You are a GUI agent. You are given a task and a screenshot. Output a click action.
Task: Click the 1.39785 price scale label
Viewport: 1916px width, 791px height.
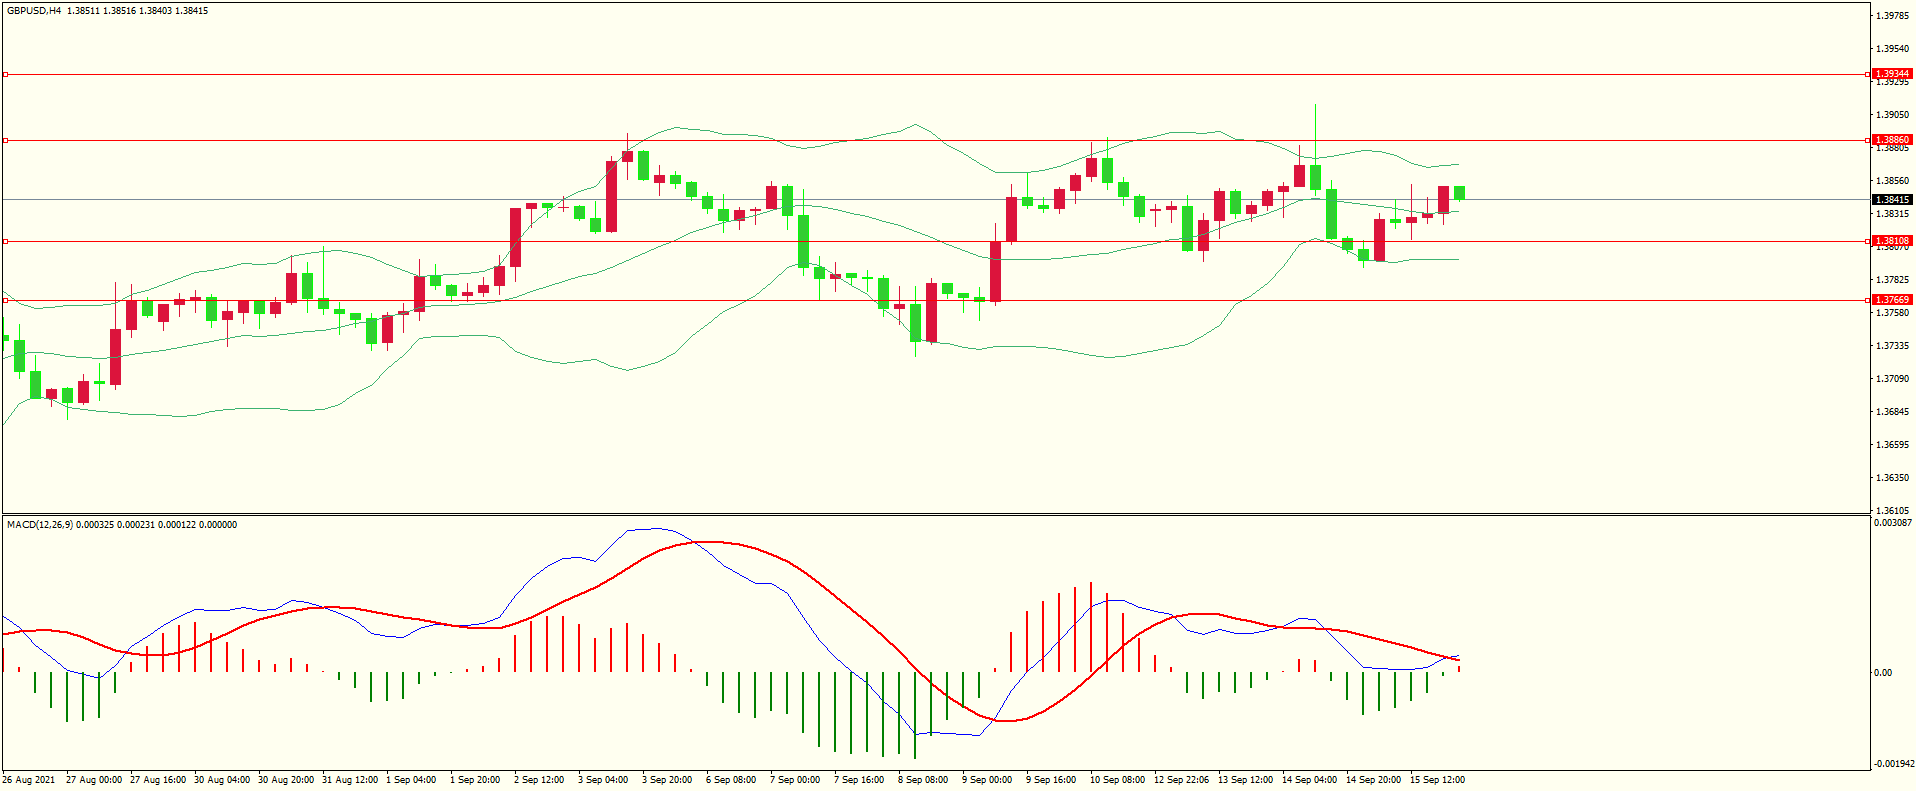(1893, 16)
